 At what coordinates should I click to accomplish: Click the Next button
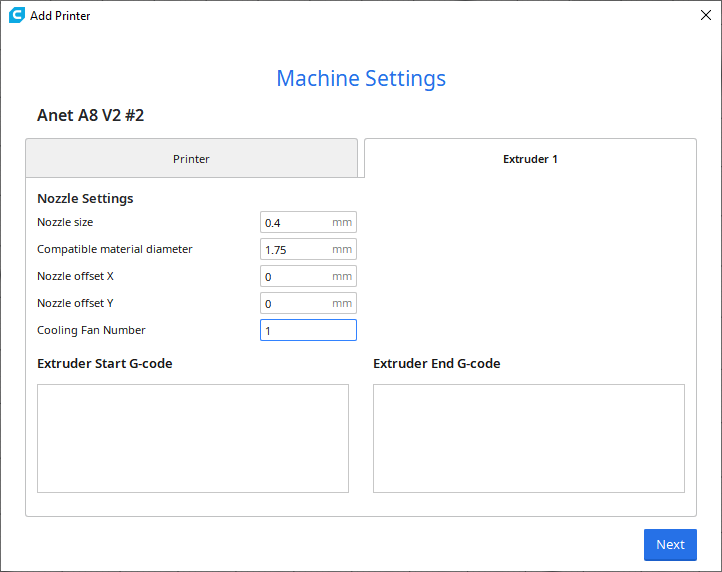670,544
